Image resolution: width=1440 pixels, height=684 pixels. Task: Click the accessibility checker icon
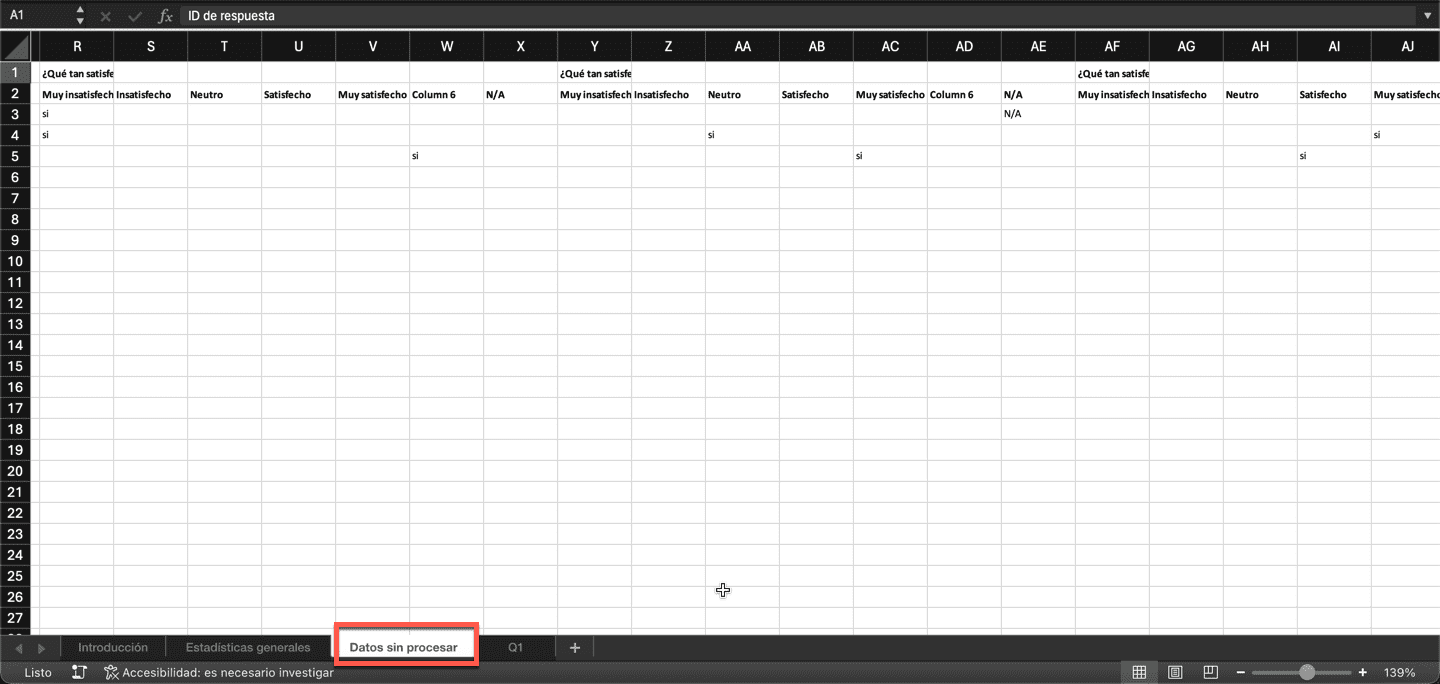111,673
